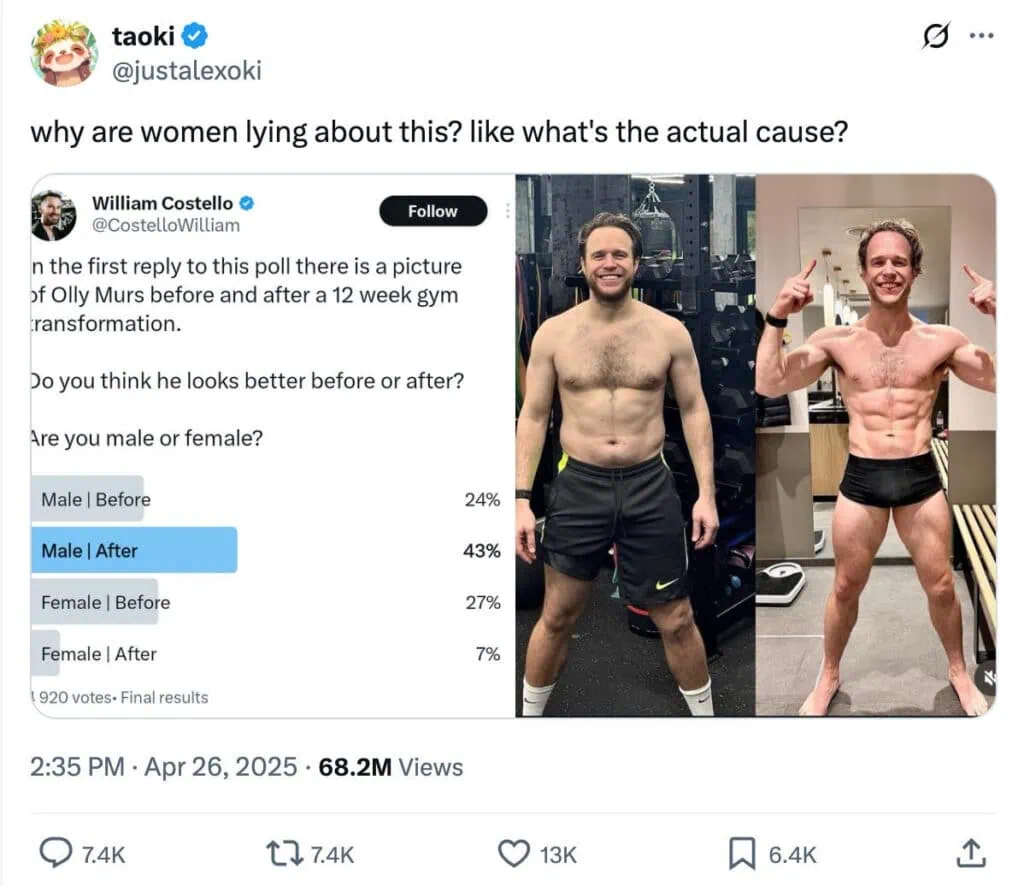Like the tweet with heart icon
Screen dimensions: 1024x886
[x=513, y=853]
